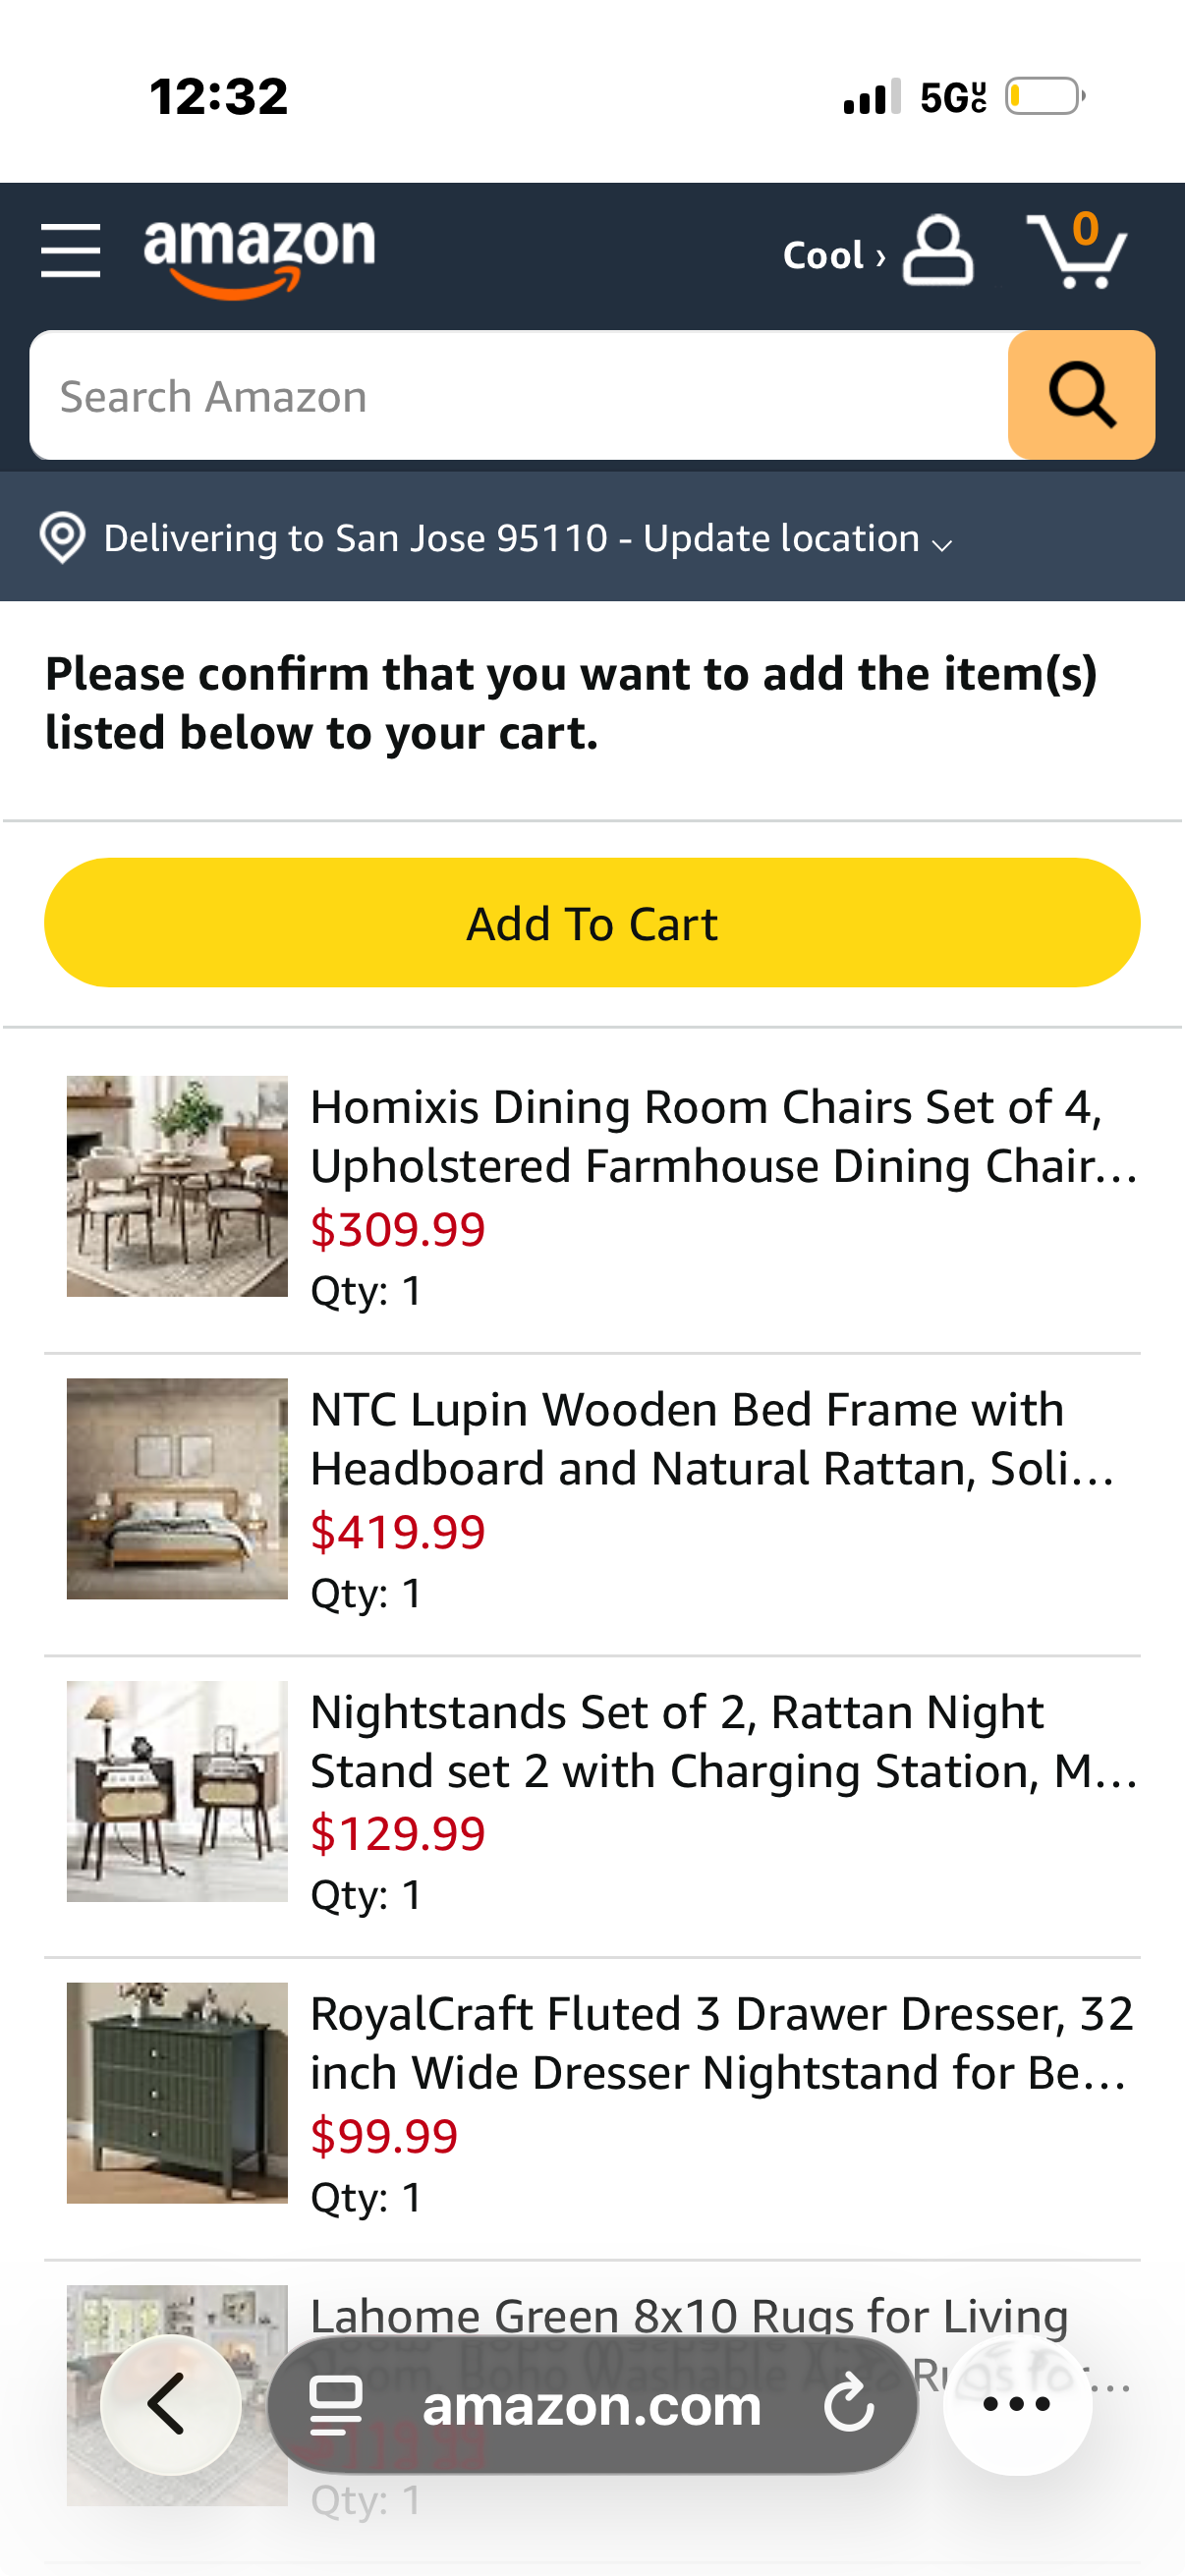Tap the delivery location pin icon
This screenshot has height=2576, width=1185.
pyautogui.click(x=62, y=538)
